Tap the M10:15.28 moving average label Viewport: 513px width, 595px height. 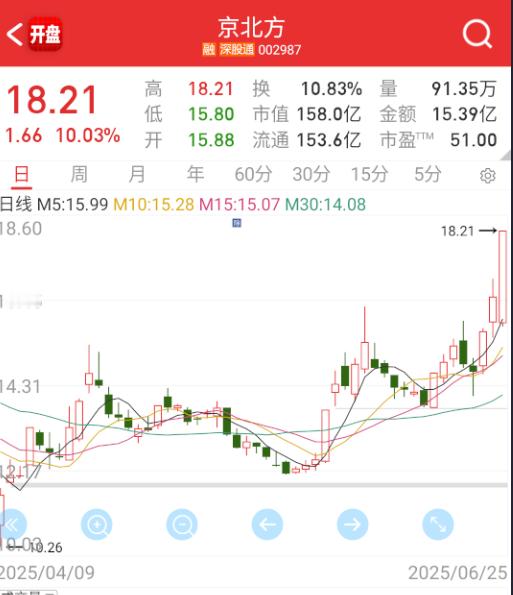(x=154, y=205)
